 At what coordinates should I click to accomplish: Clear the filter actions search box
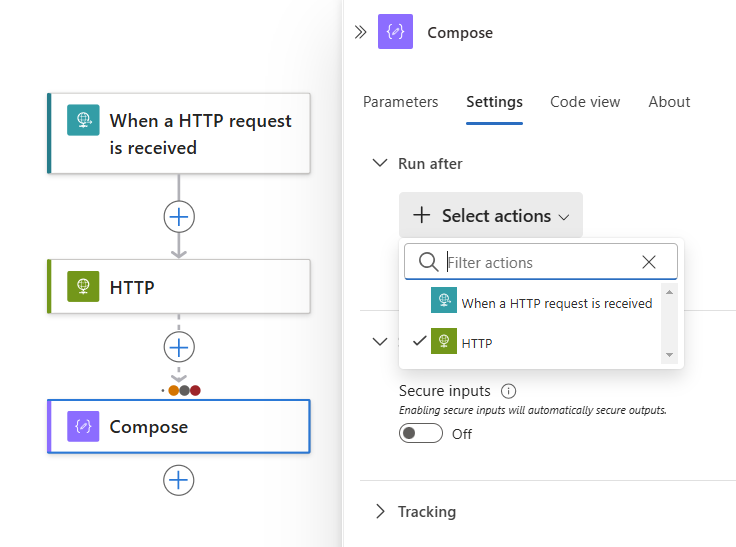point(649,262)
